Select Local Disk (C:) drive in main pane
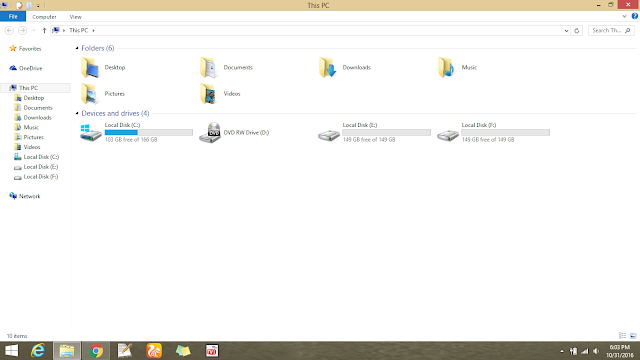 [136, 132]
